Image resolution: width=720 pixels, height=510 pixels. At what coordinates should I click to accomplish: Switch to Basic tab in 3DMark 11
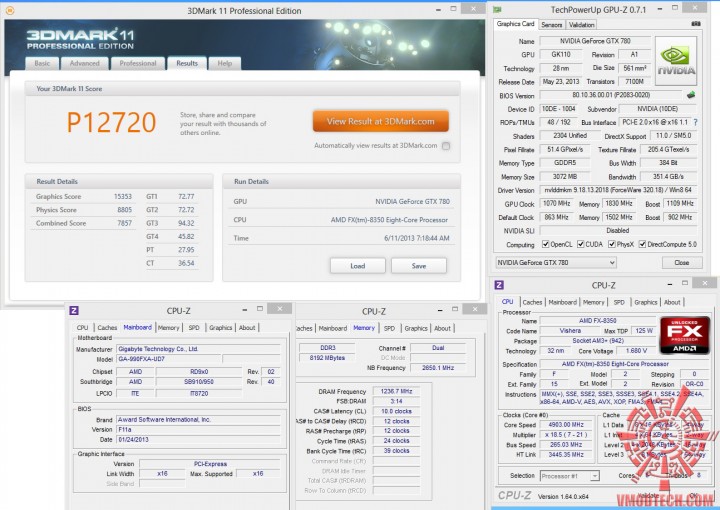[42, 63]
